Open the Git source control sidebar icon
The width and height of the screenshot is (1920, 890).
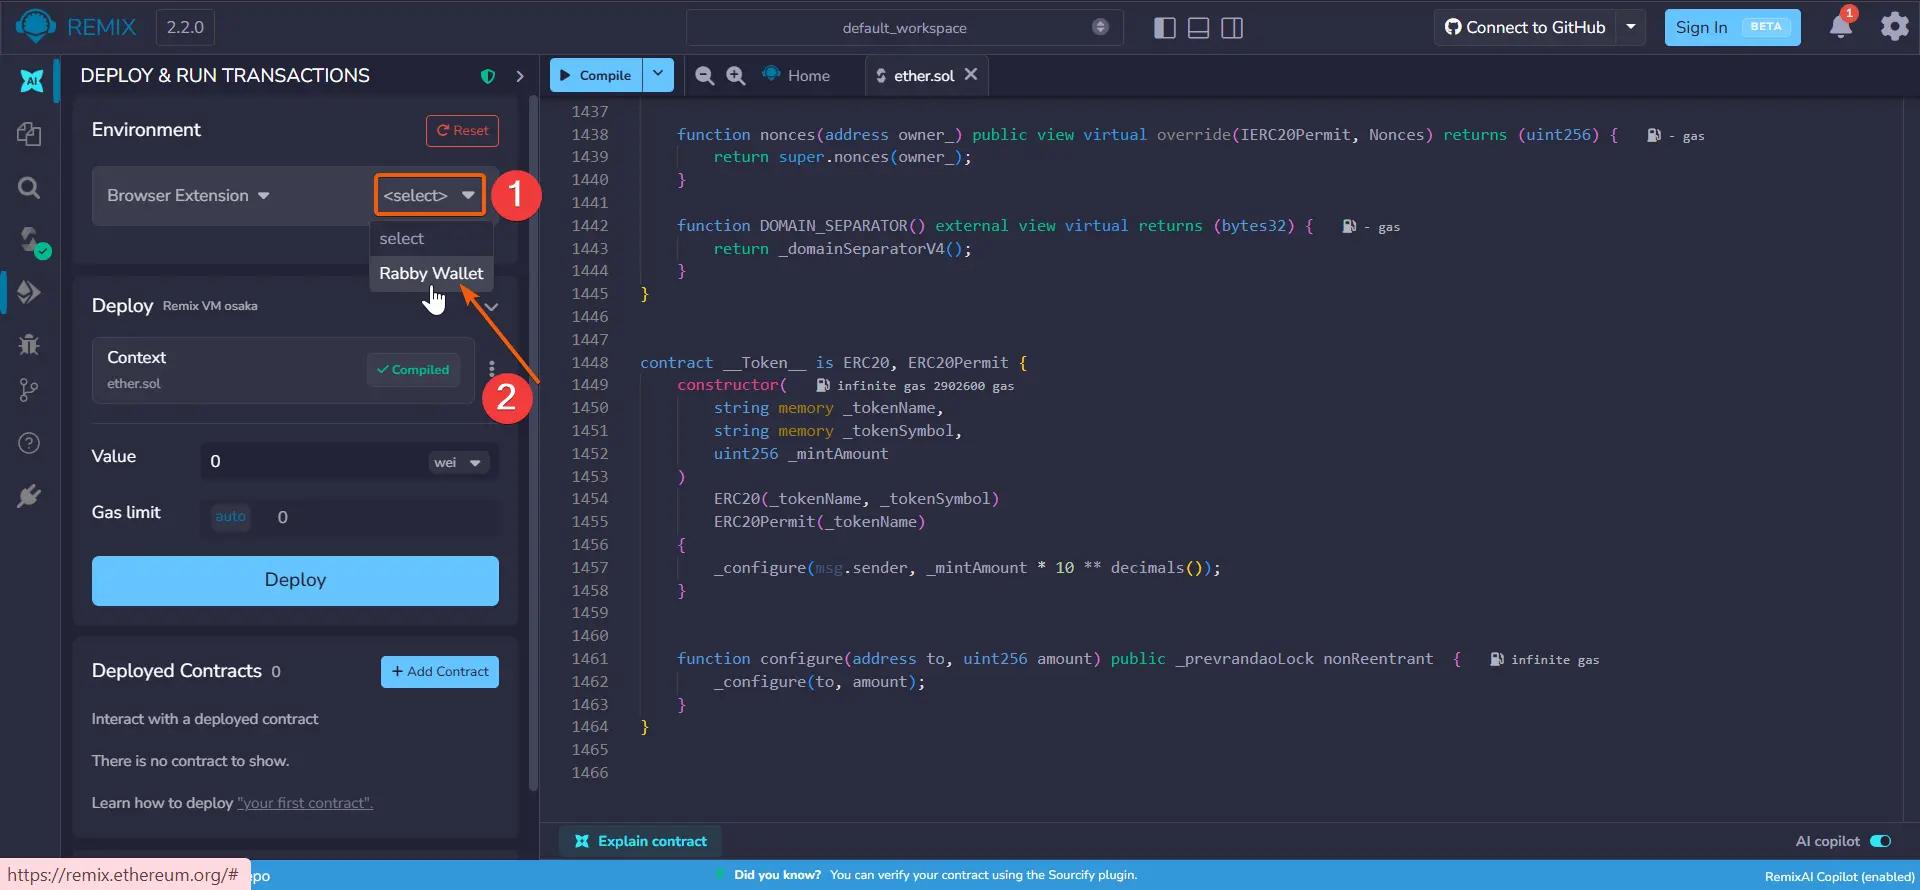pyautogui.click(x=29, y=391)
